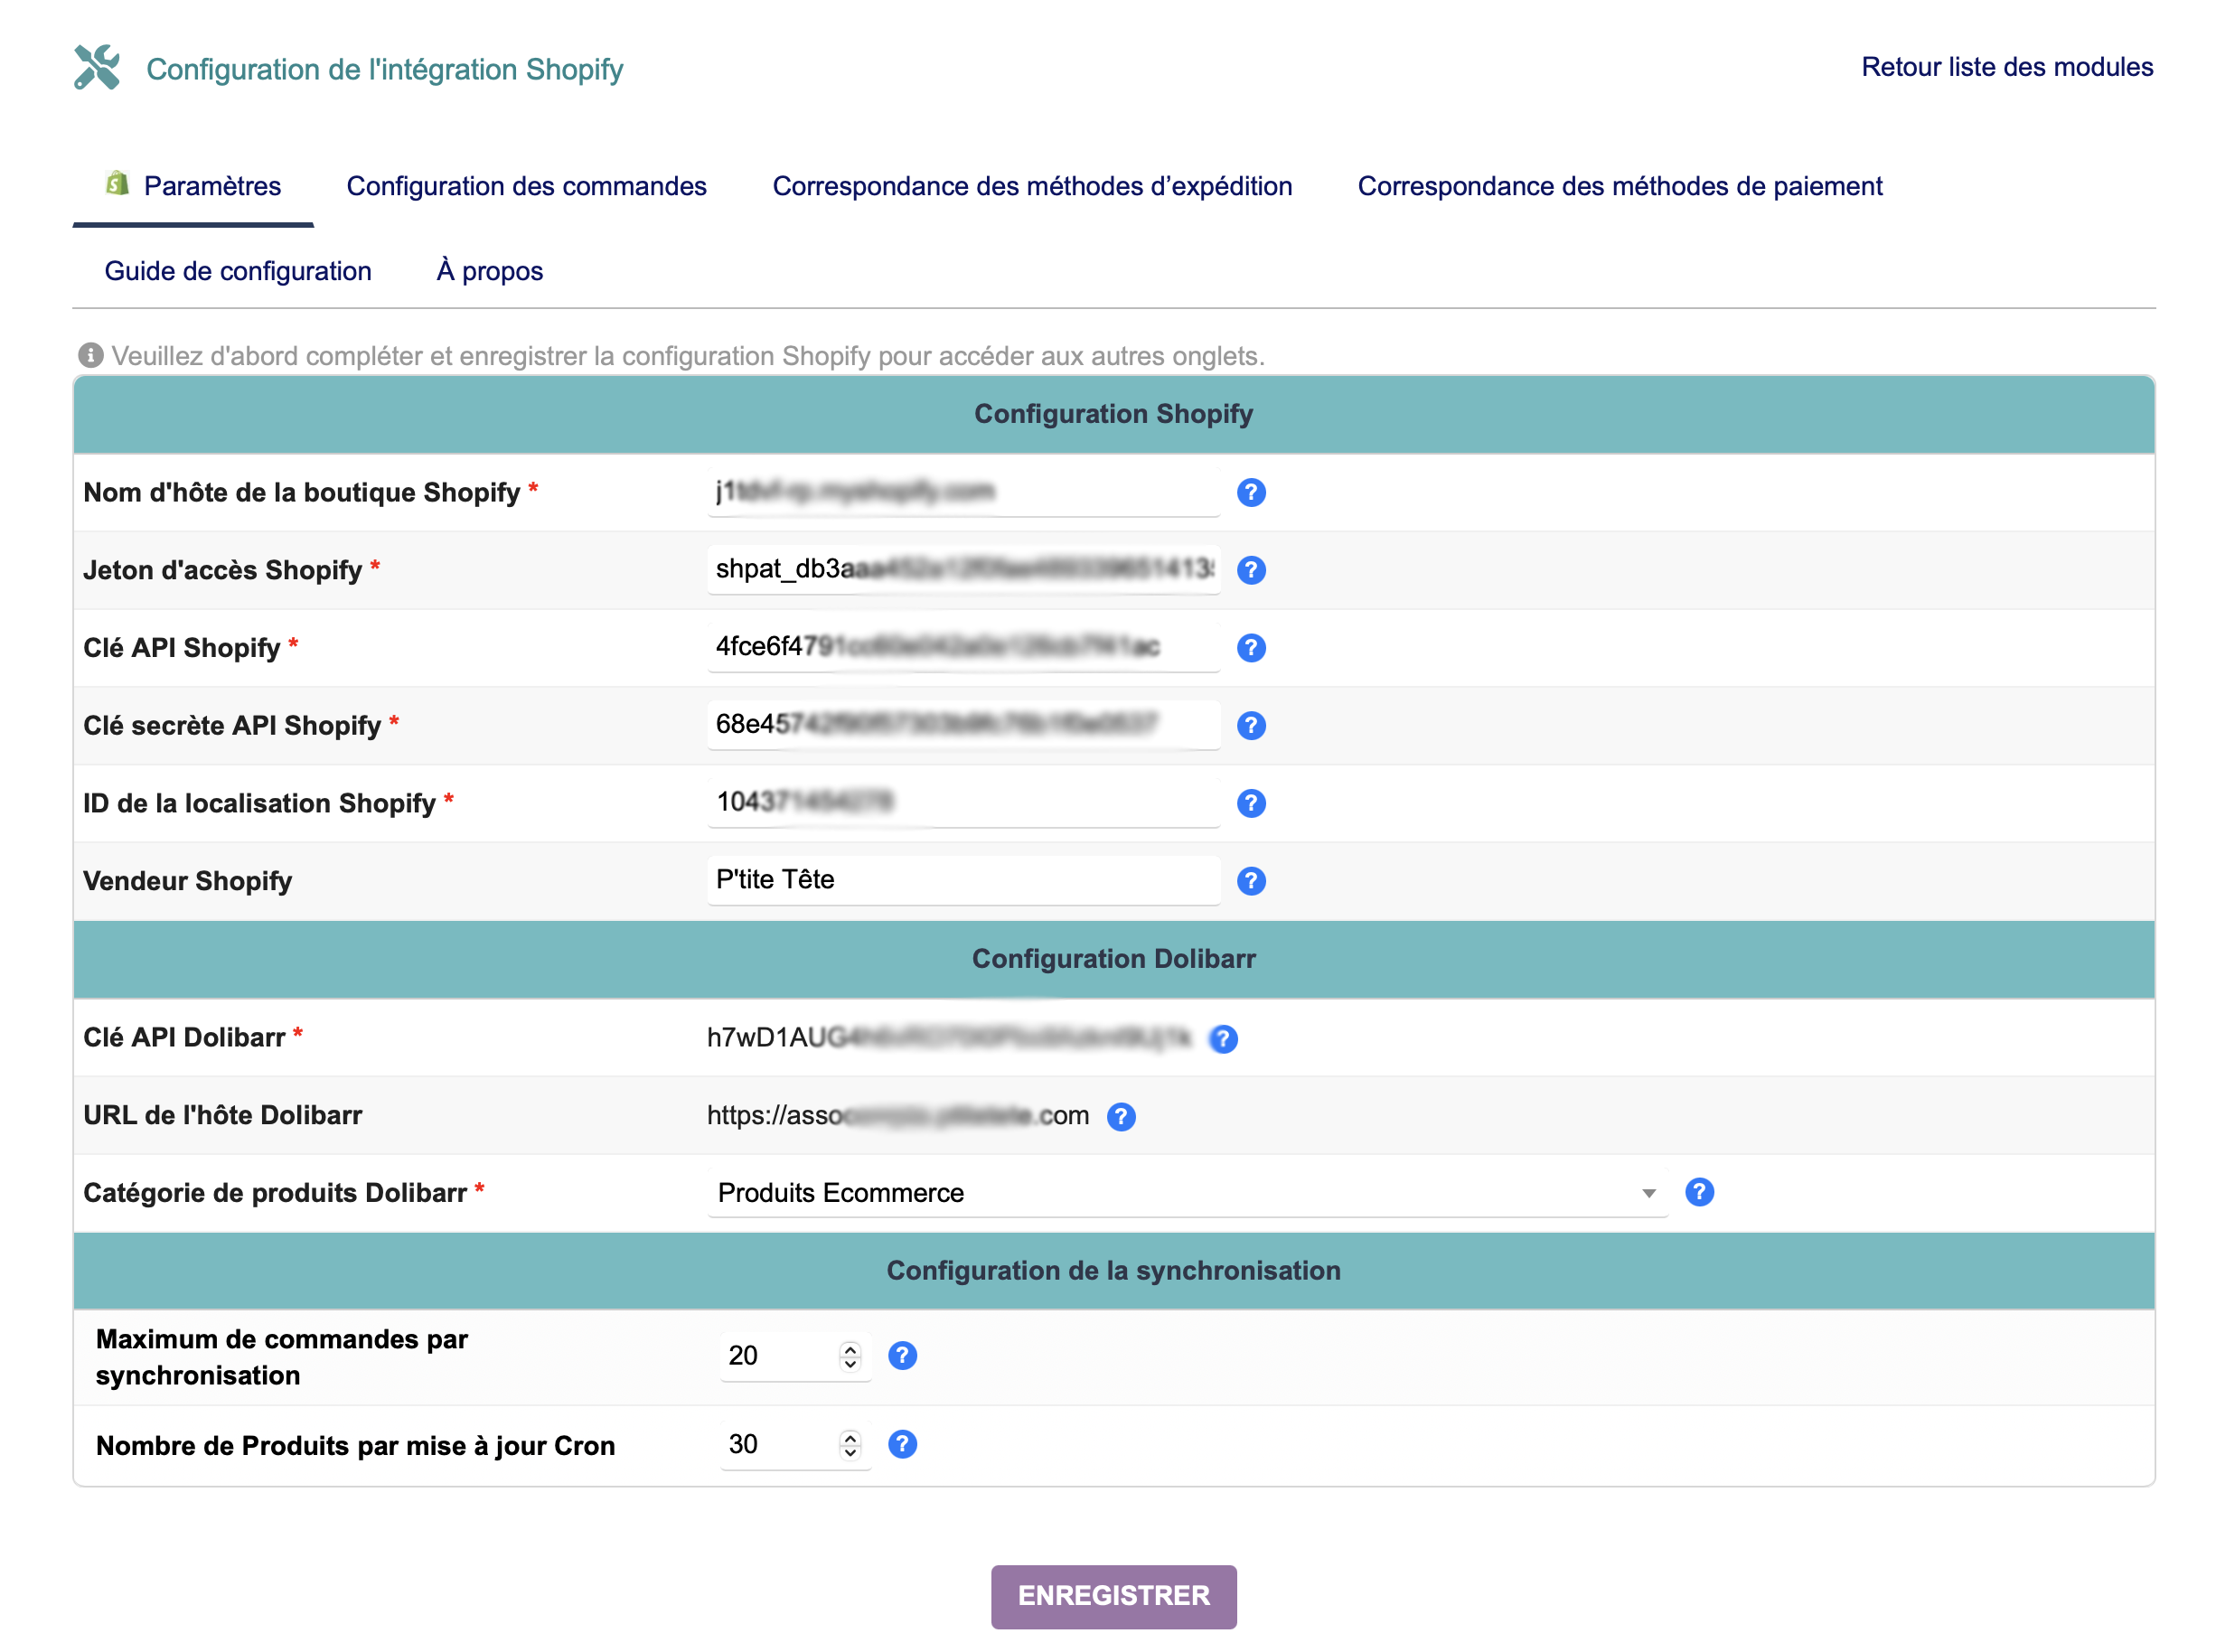This screenshot has height=1652, width=2216.
Task: Click info icon before Veuillez d'abord message
Action: click(90, 355)
